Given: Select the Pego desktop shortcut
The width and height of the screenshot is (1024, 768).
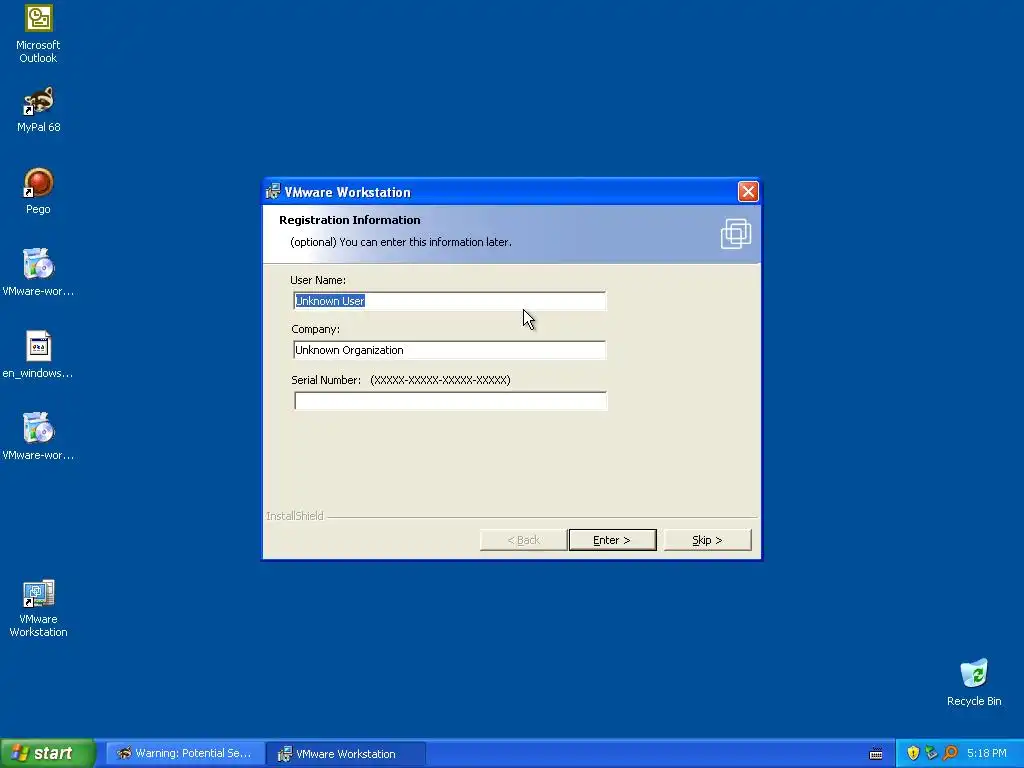Looking at the screenshot, I should coord(38,191).
